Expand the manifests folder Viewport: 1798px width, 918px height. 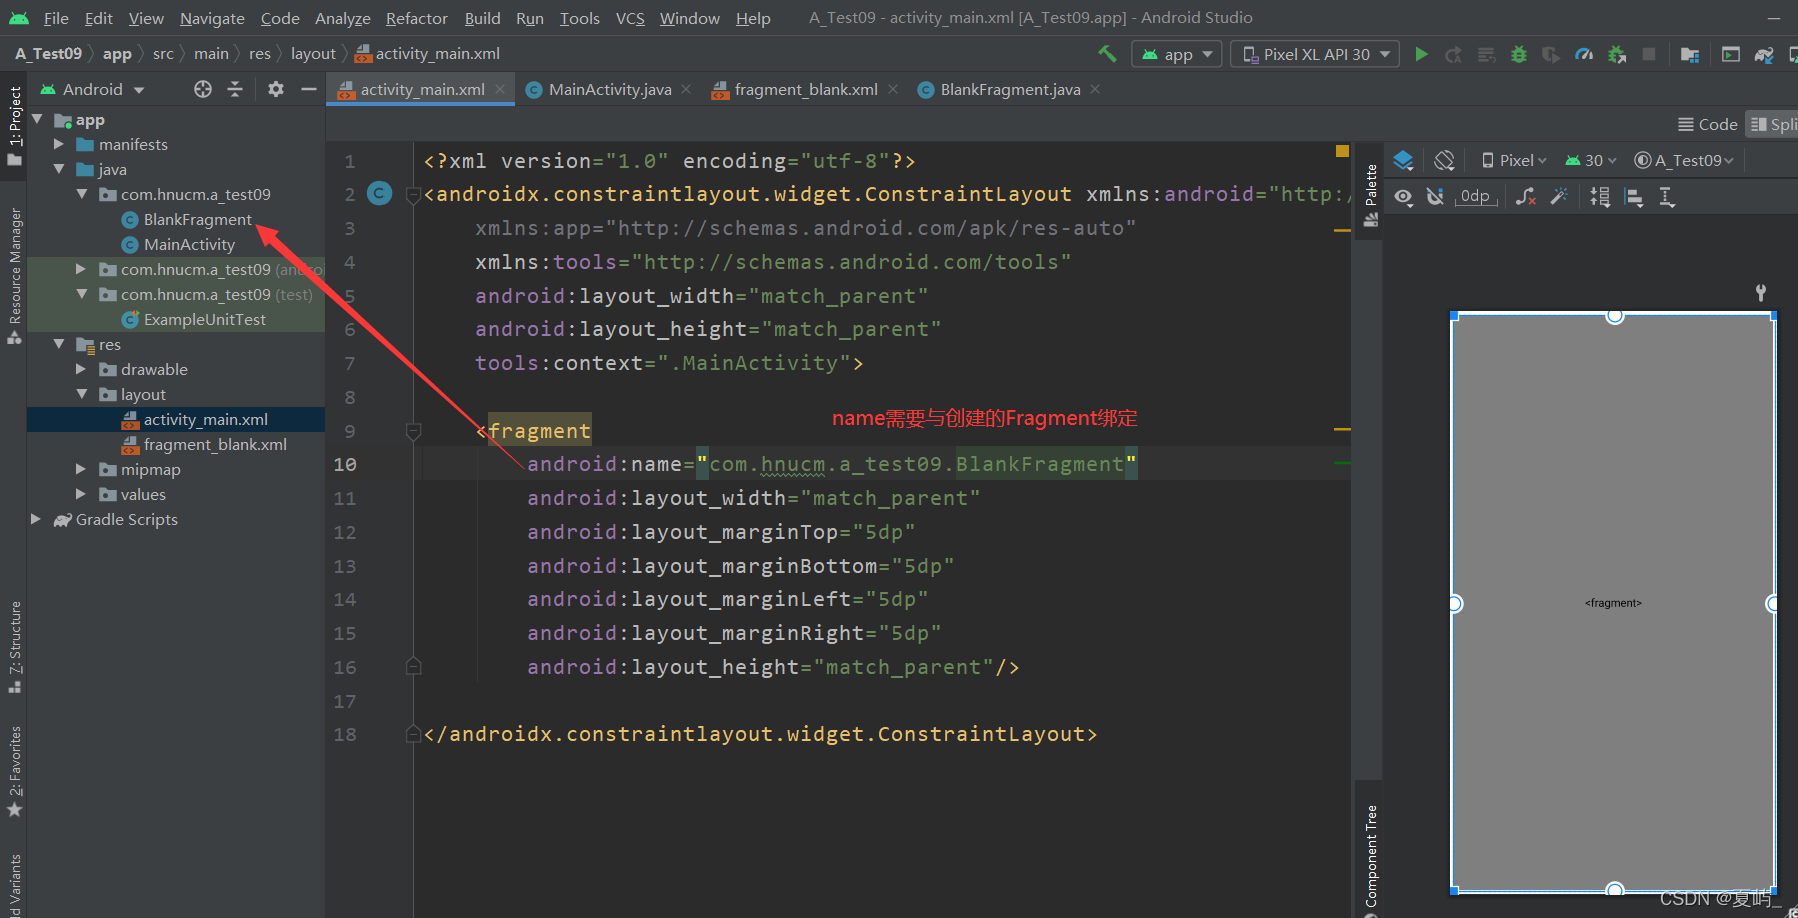pos(59,144)
